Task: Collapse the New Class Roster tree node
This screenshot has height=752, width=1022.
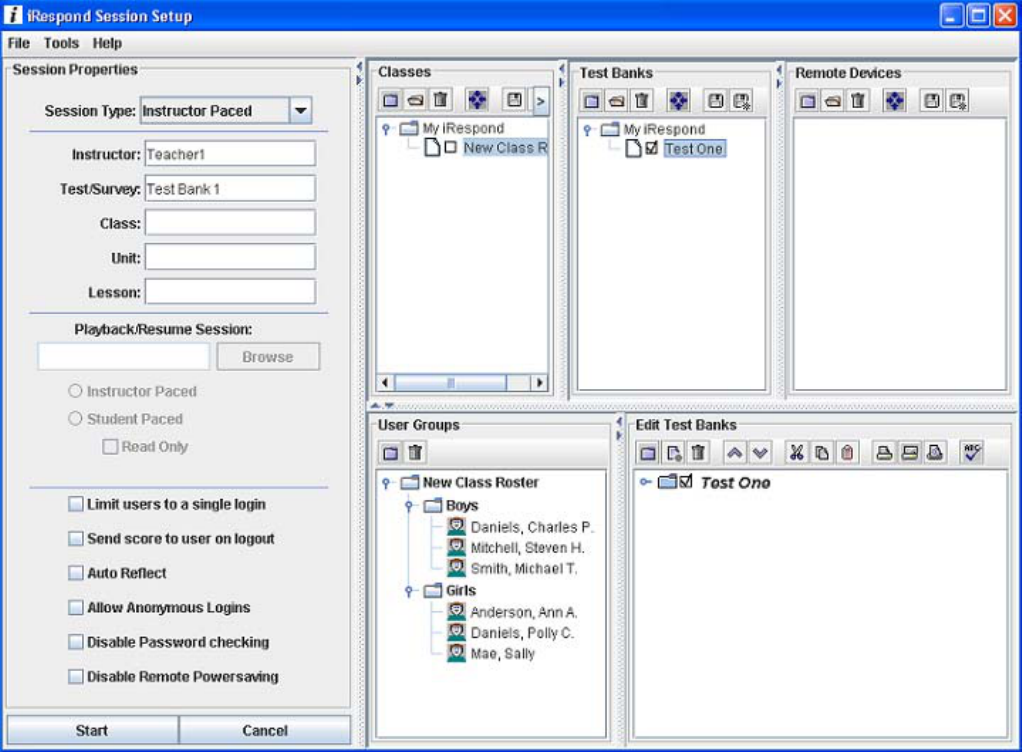Action: point(386,482)
